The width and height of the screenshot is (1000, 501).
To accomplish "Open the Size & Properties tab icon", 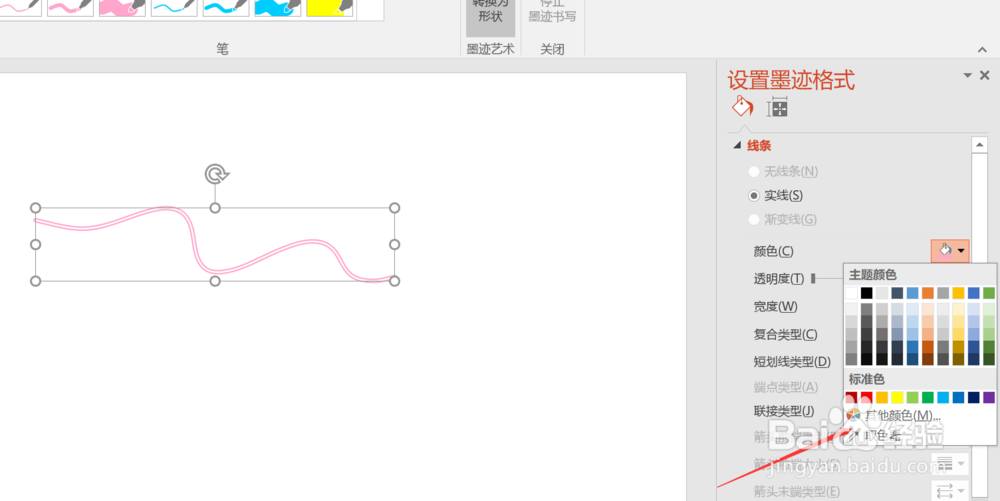I will point(777,107).
